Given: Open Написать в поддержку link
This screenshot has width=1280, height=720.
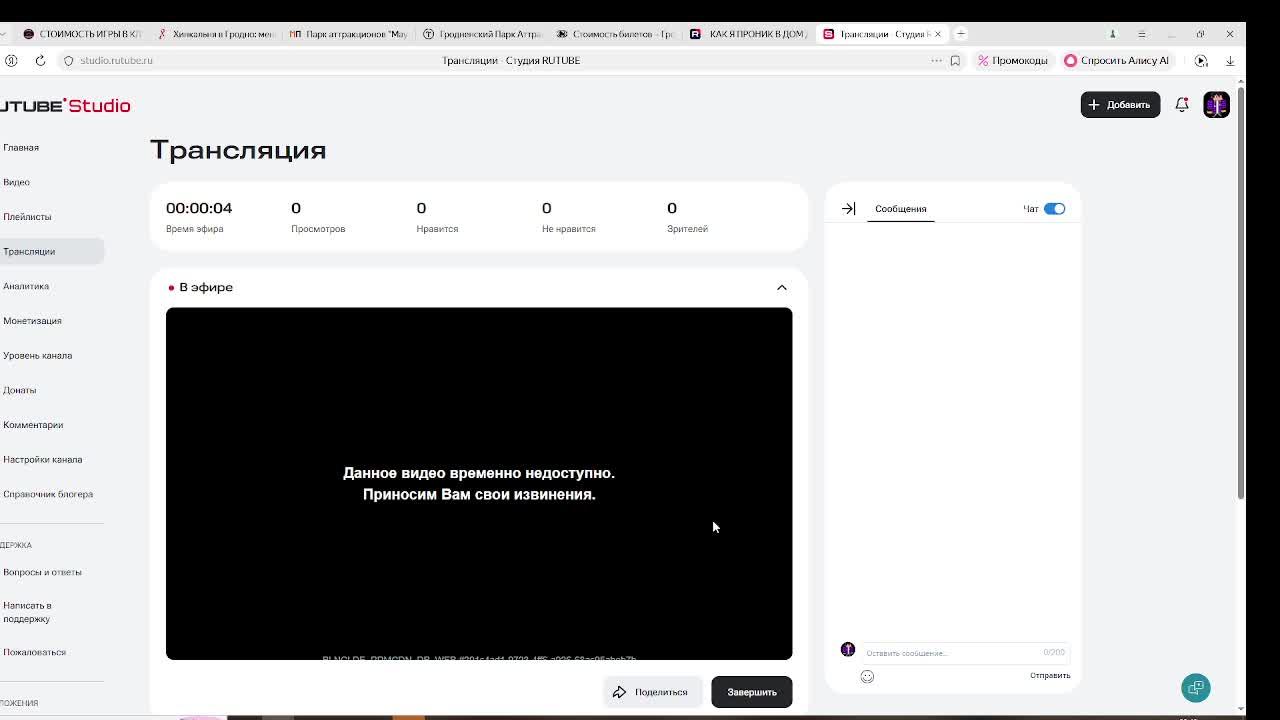Looking at the screenshot, I should [27, 612].
